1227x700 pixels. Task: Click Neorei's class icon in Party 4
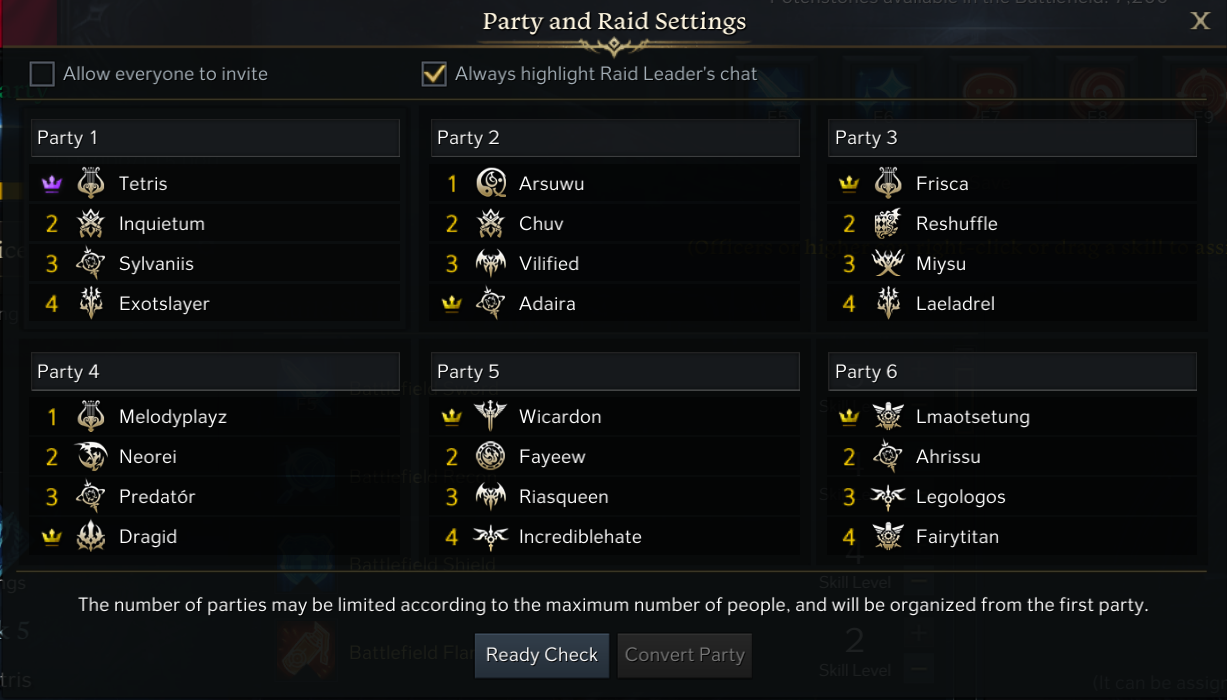coord(91,457)
